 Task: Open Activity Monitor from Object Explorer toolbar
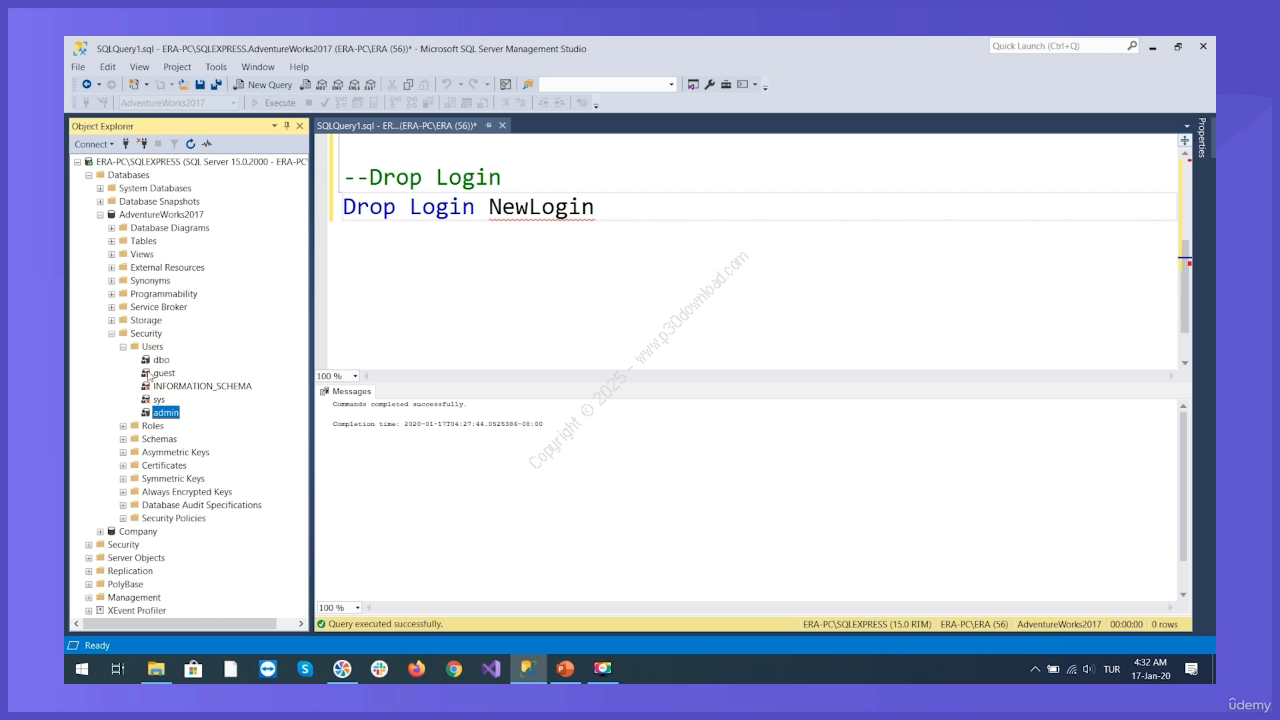coord(207,144)
